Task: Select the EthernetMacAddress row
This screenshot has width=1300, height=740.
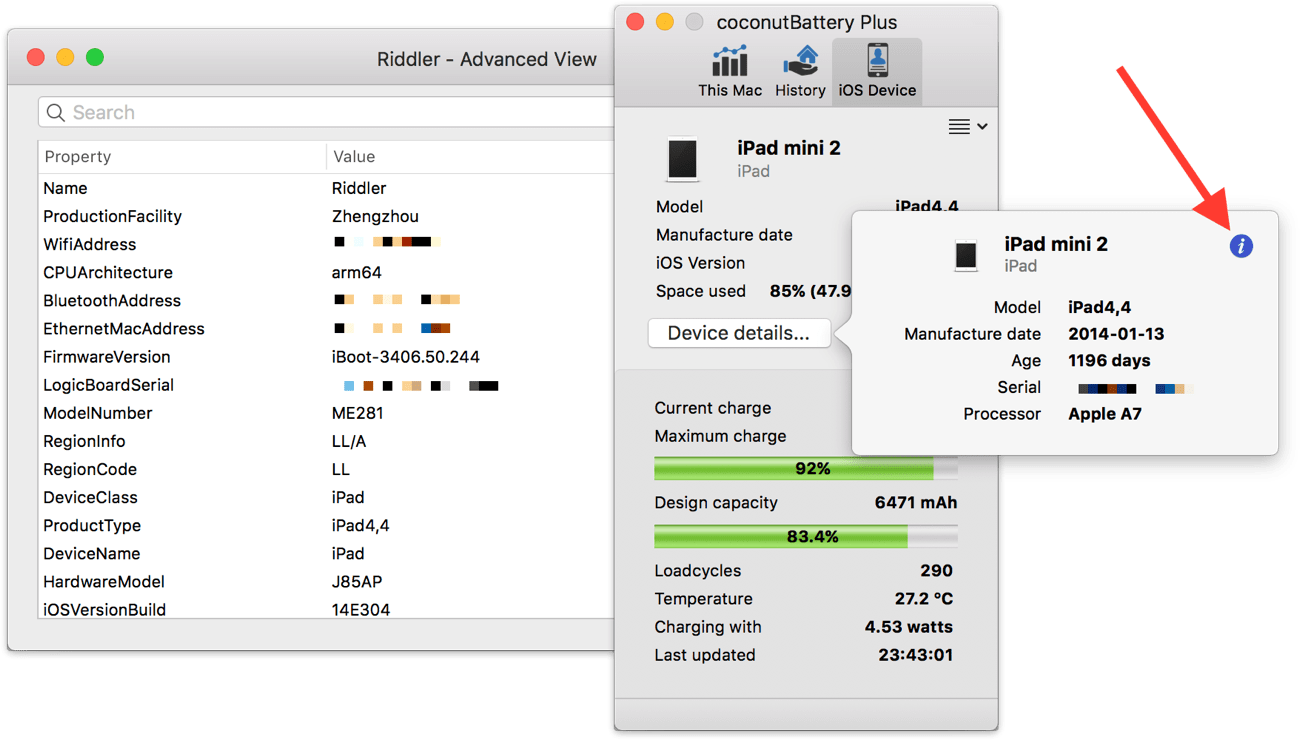Action: 327,328
